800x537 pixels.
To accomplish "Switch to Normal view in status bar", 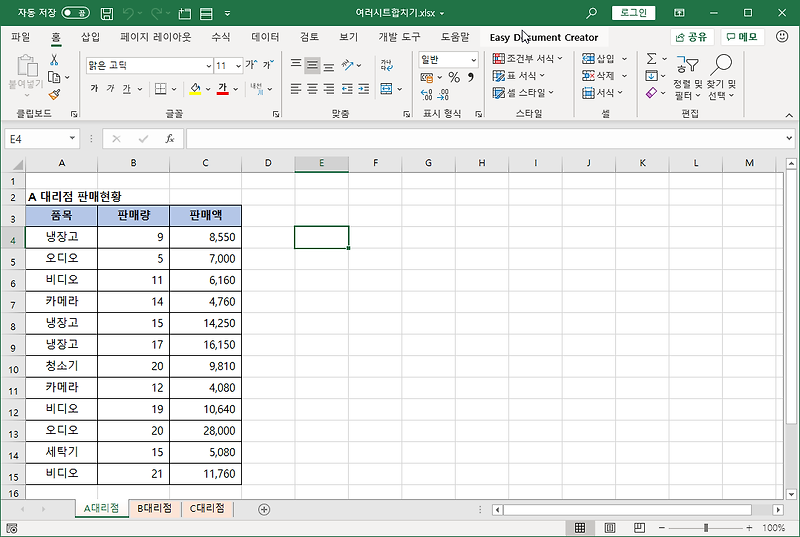I will 580,528.
